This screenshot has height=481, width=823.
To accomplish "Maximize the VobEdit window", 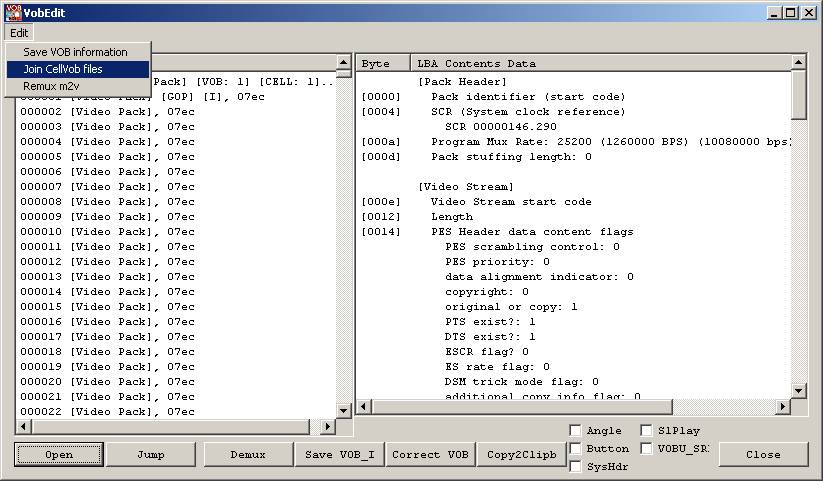I will click(x=790, y=13).
